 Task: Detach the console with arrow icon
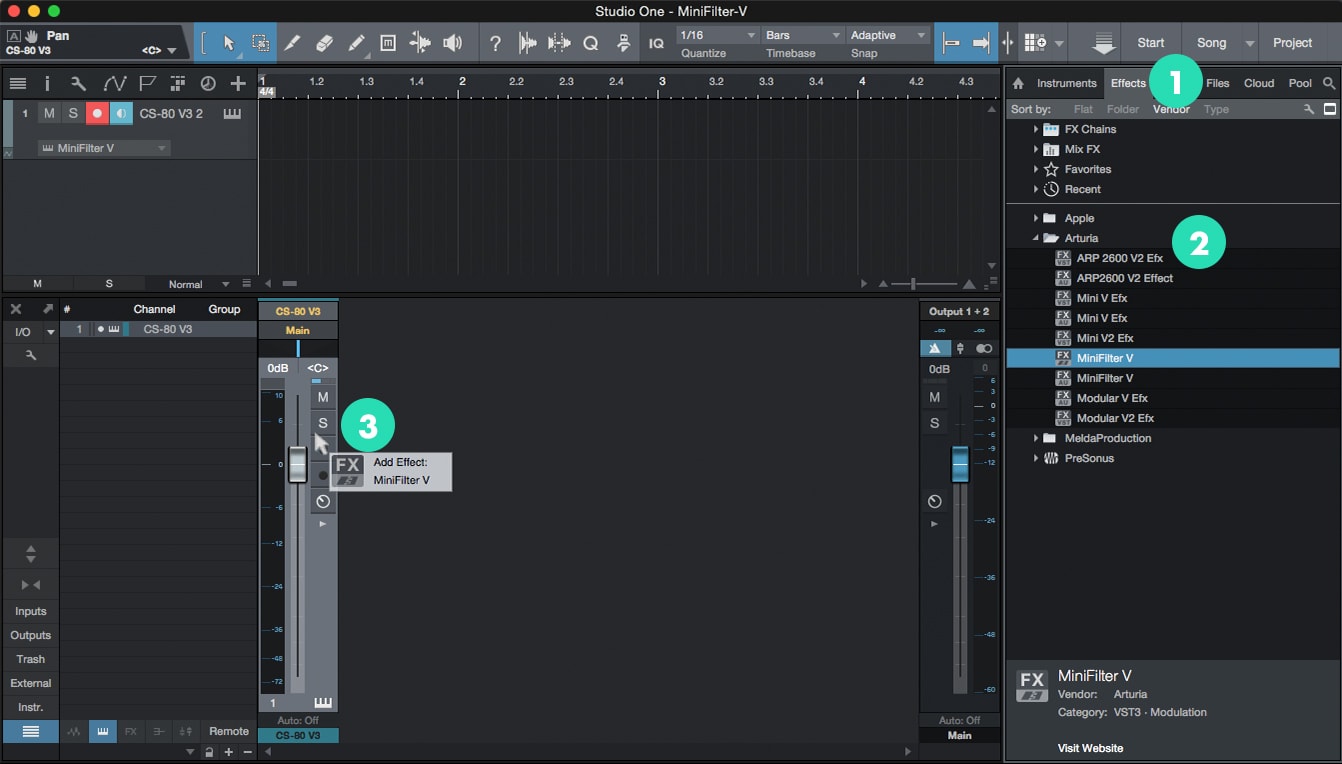pyautogui.click(x=46, y=309)
